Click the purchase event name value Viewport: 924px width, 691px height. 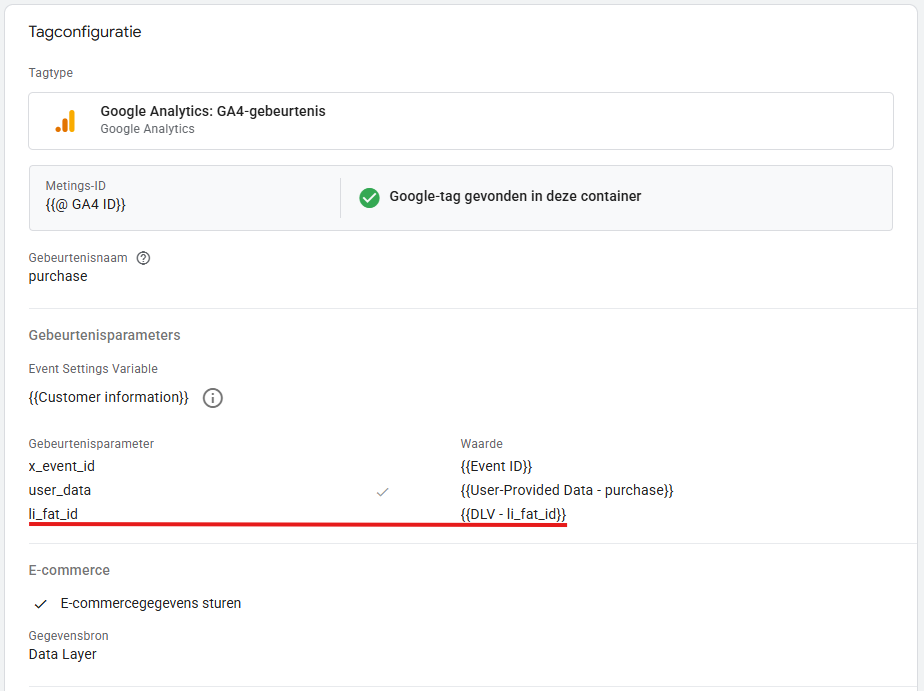58,276
